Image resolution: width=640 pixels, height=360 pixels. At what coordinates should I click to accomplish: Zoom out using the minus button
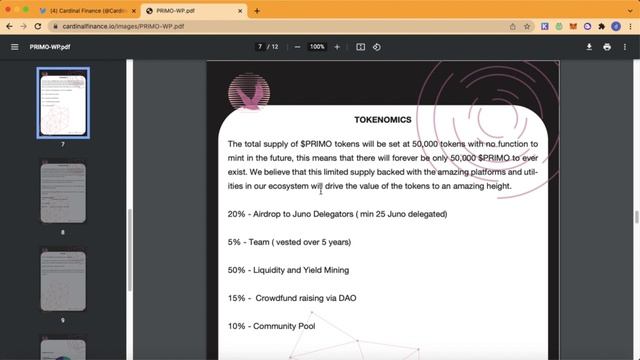click(297, 47)
